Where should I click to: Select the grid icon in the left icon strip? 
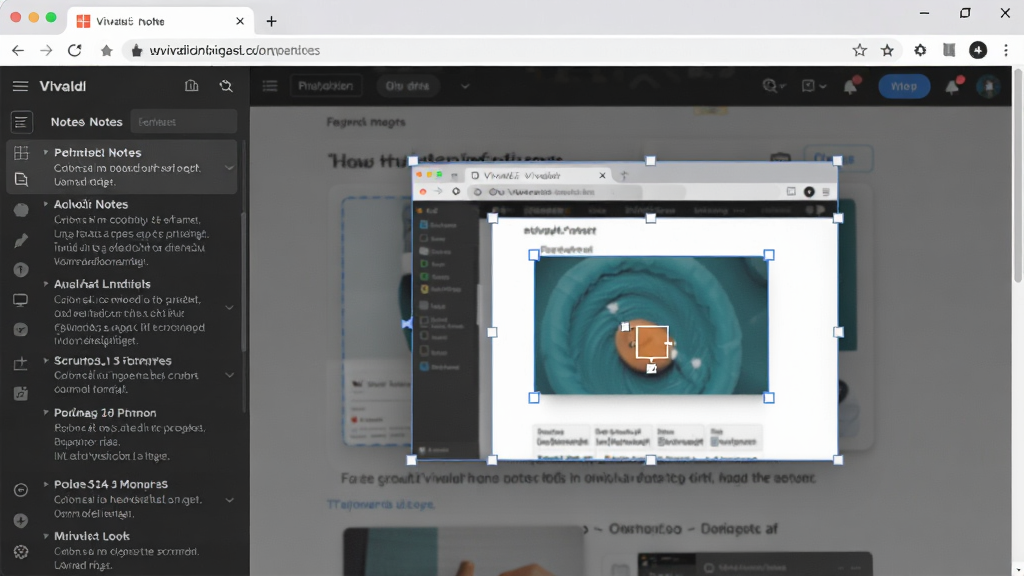(21, 153)
